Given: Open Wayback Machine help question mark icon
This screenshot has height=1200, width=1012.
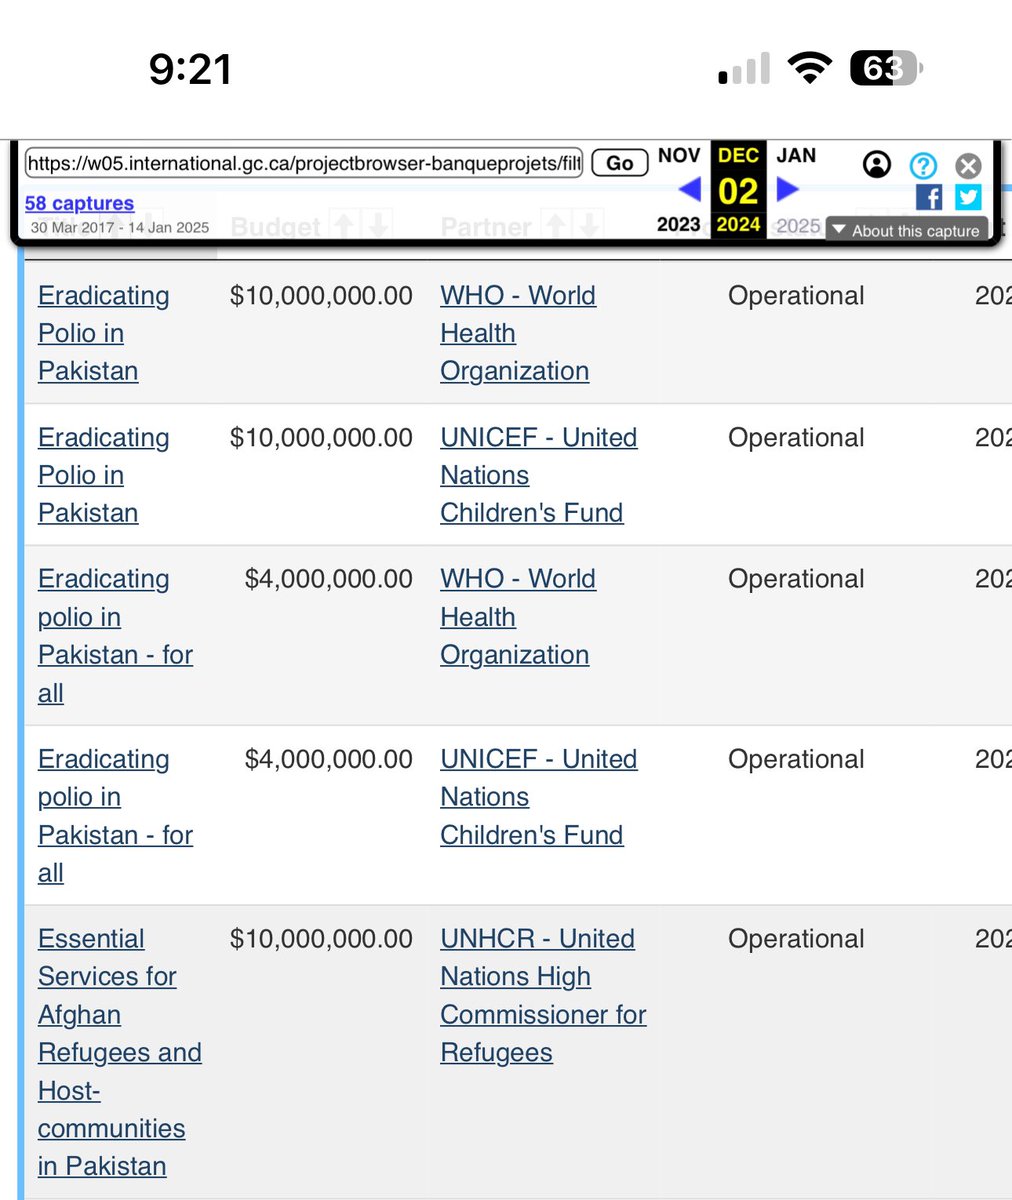Looking at the screenshot, I should [x=923, y=165].
